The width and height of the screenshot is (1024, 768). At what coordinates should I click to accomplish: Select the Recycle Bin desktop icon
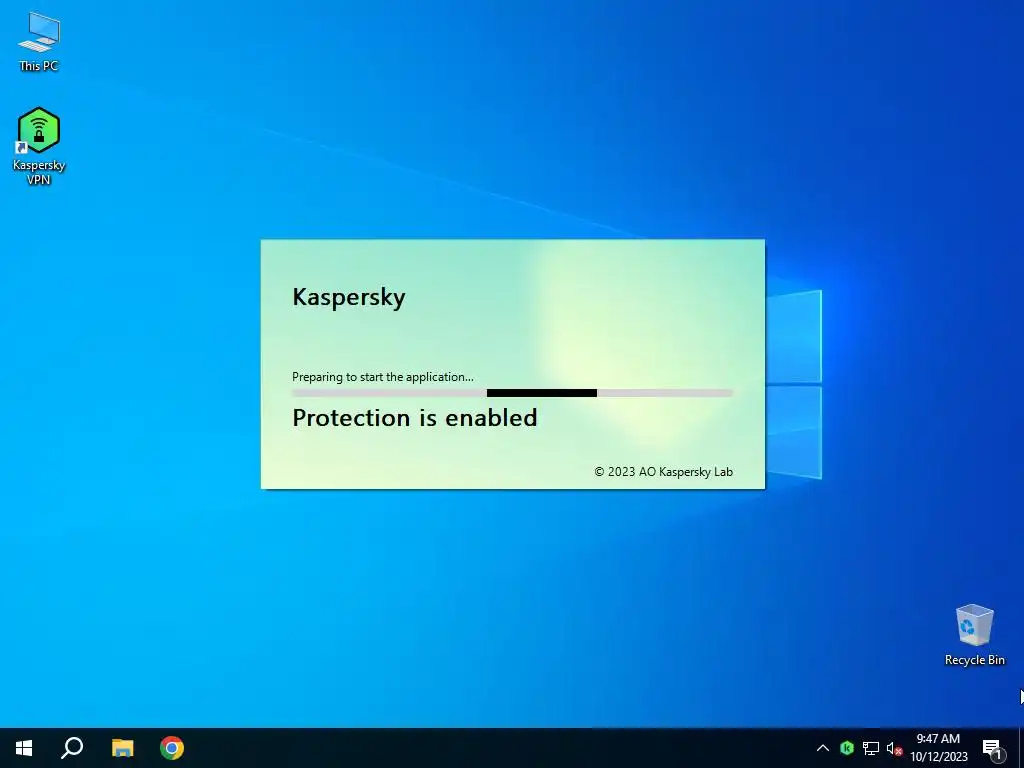pos(974,635)
